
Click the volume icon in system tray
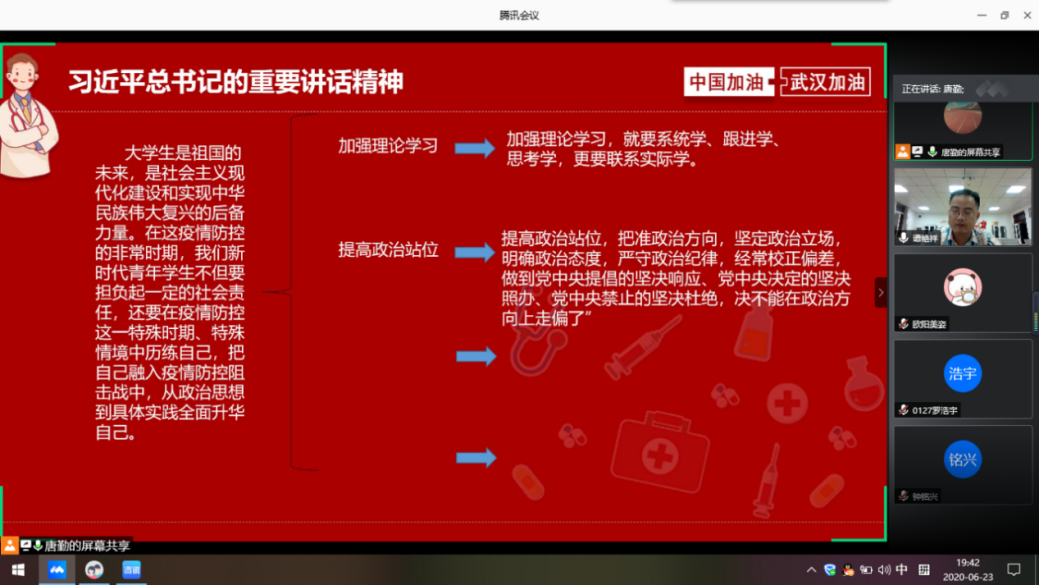(x=883, y=570)
